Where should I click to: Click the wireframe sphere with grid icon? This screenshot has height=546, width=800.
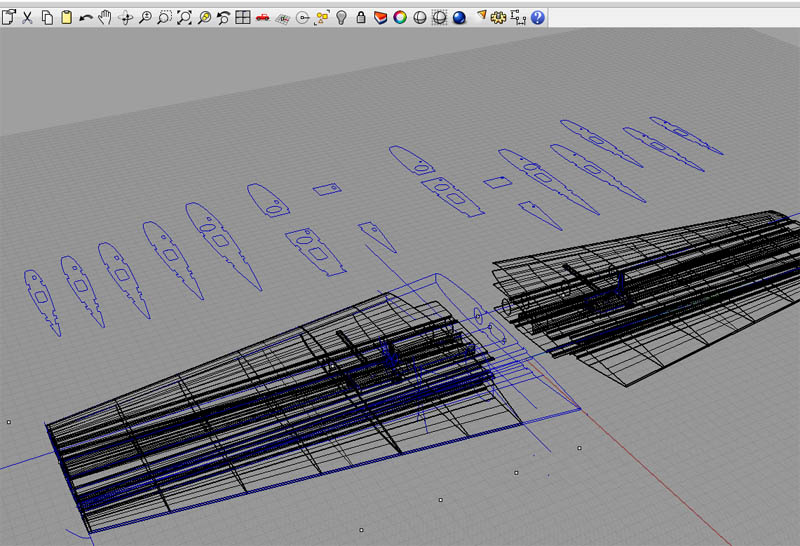point(439,18)
